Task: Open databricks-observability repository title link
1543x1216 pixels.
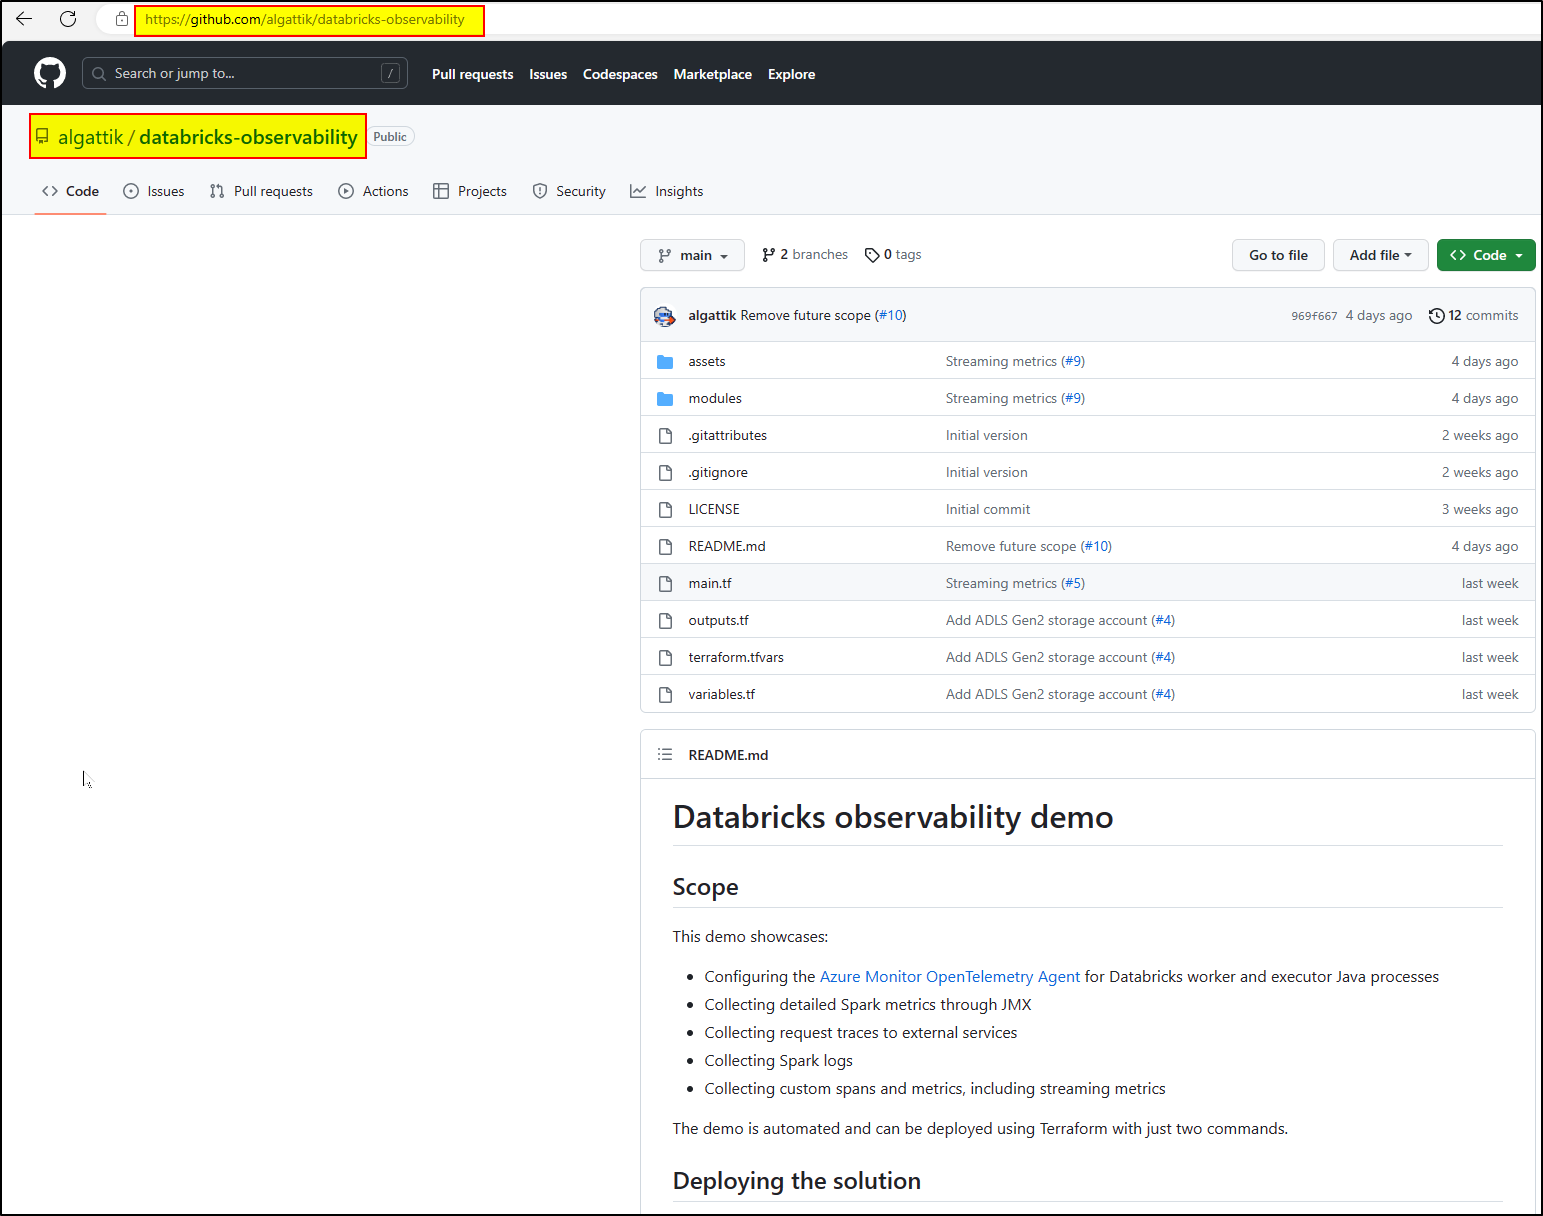Action: 248,137
